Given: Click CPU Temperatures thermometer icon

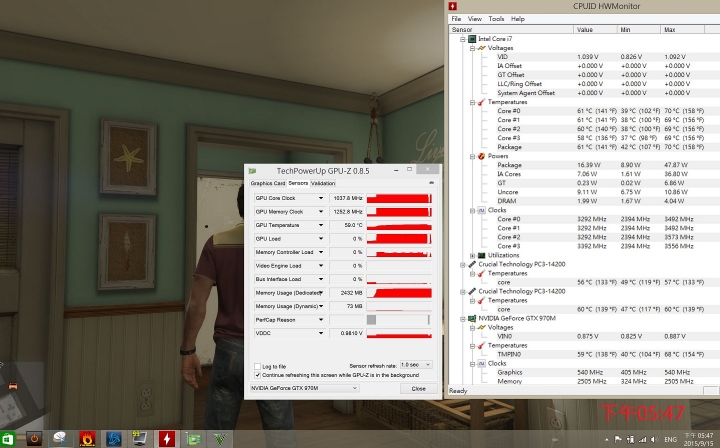Looking at the screenshot, I should pos(481,102).
